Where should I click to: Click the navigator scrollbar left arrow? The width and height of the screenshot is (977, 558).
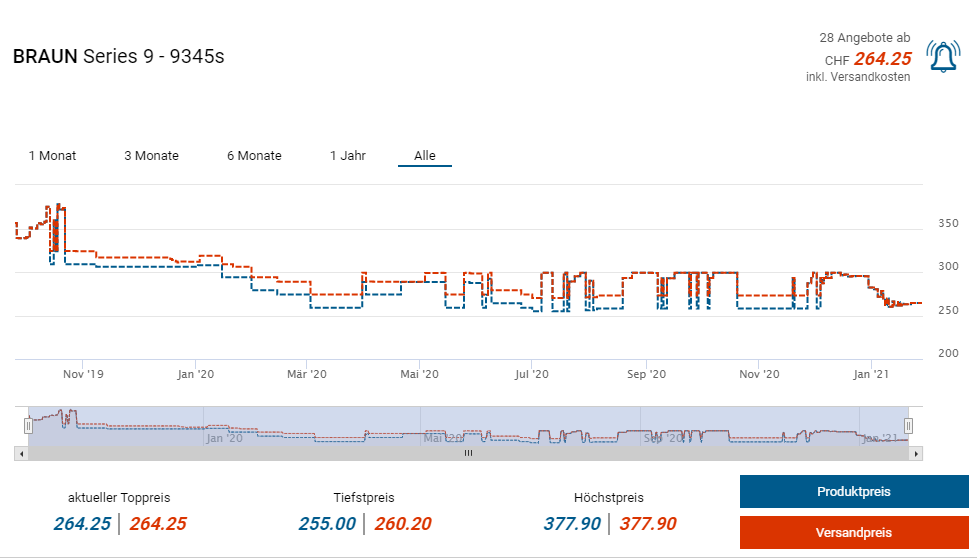click(x=20, y=453)
